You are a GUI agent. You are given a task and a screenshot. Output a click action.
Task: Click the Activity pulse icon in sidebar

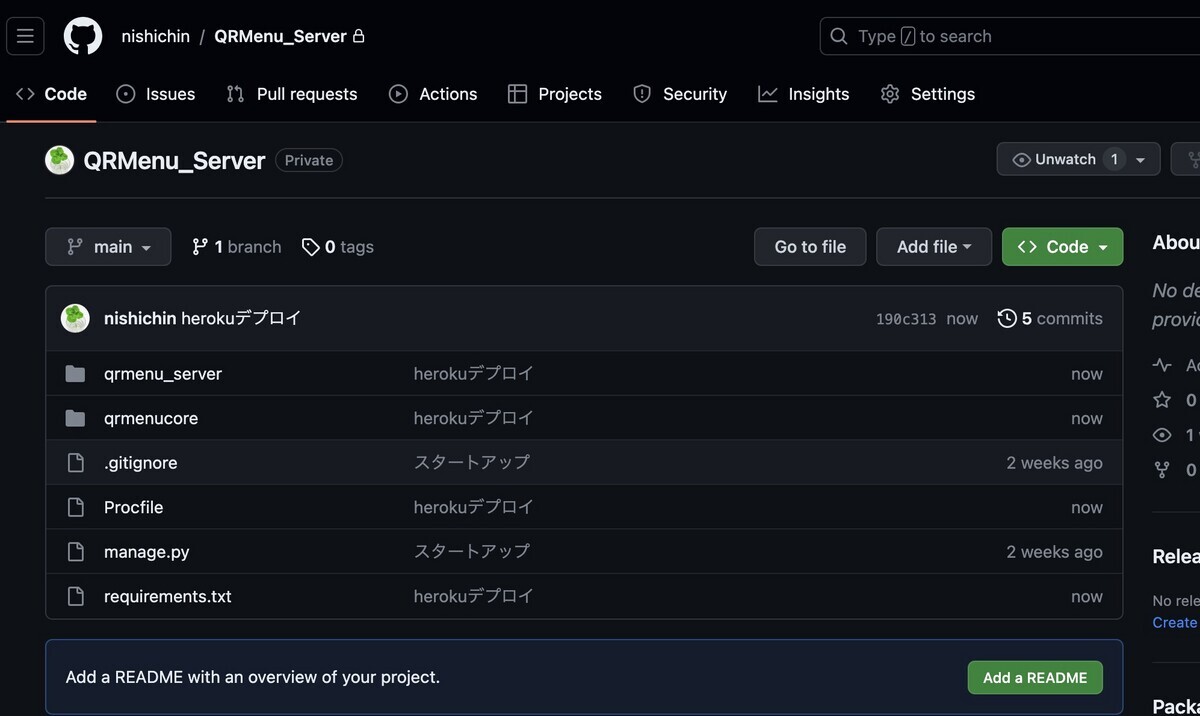1162,366
